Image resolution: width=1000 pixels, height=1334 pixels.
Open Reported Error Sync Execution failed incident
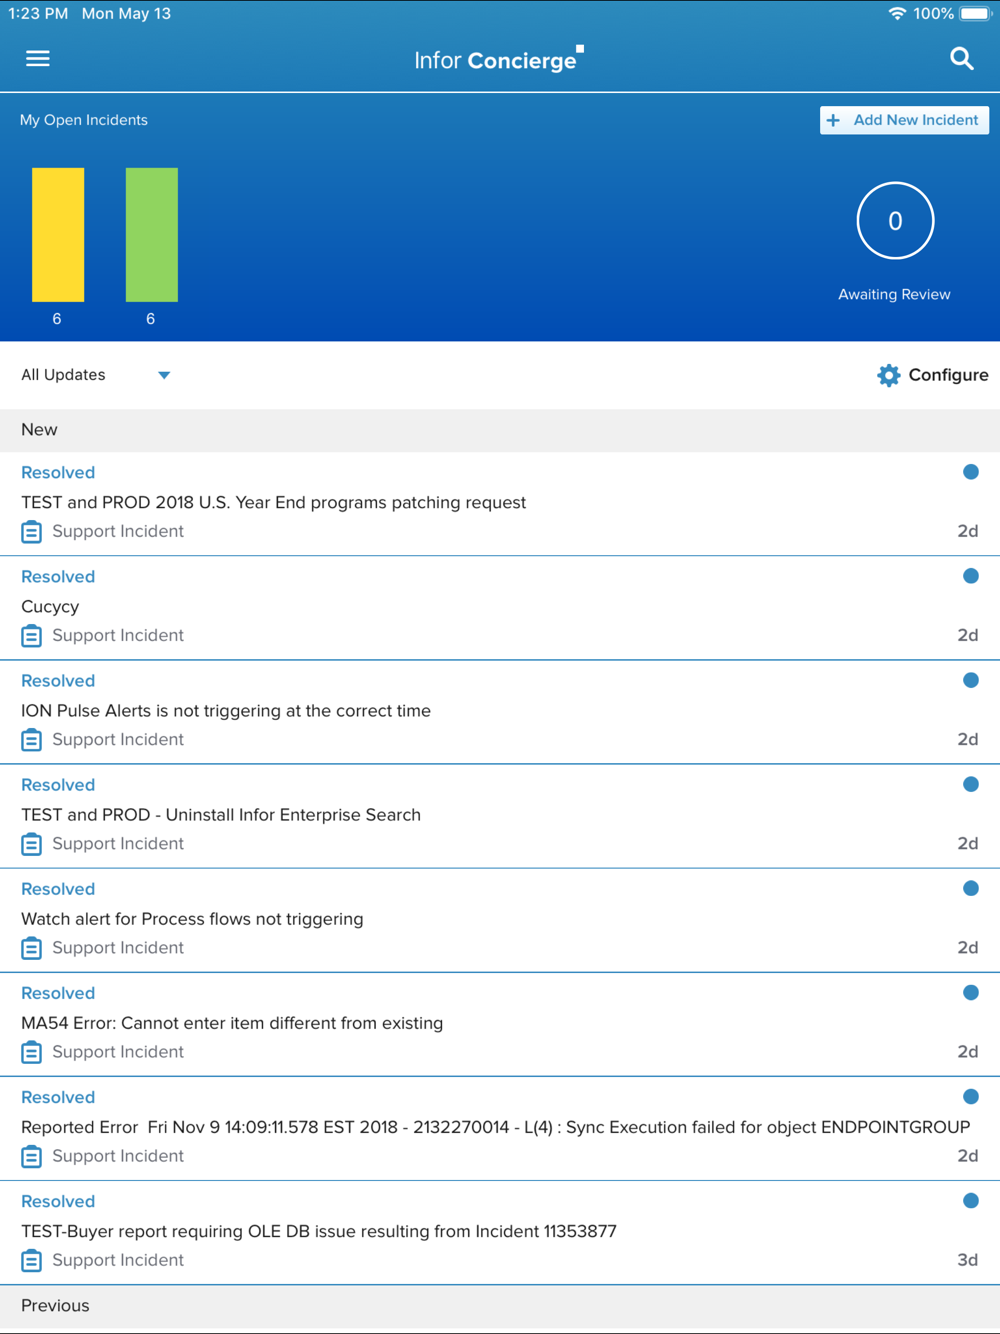coord(500,1127)
